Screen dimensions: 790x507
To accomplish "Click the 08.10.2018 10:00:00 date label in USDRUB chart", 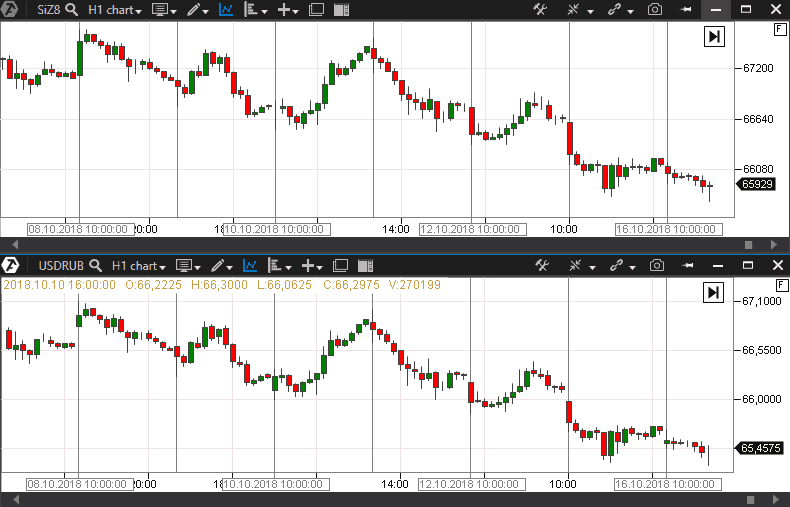I will [80, 484].
